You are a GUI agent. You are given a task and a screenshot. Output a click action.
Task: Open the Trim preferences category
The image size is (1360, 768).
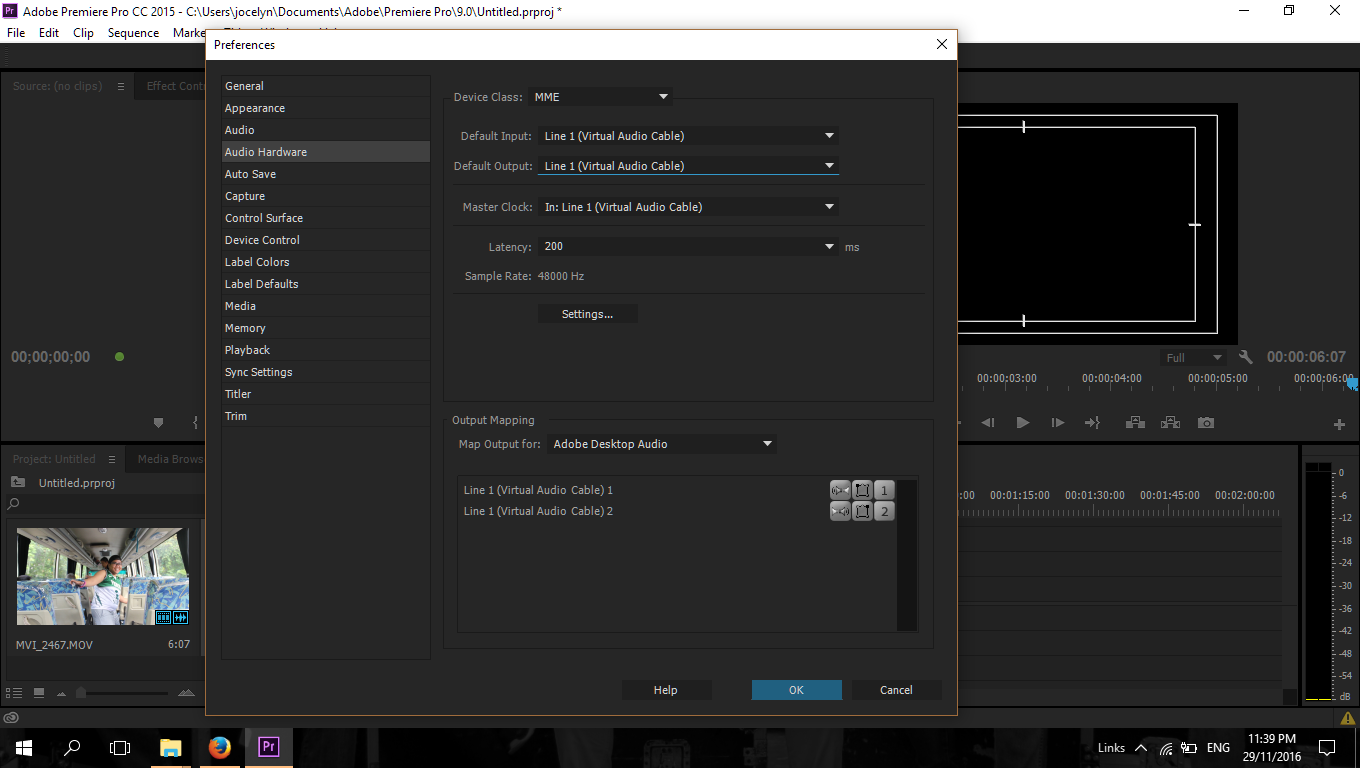point(326,416)
